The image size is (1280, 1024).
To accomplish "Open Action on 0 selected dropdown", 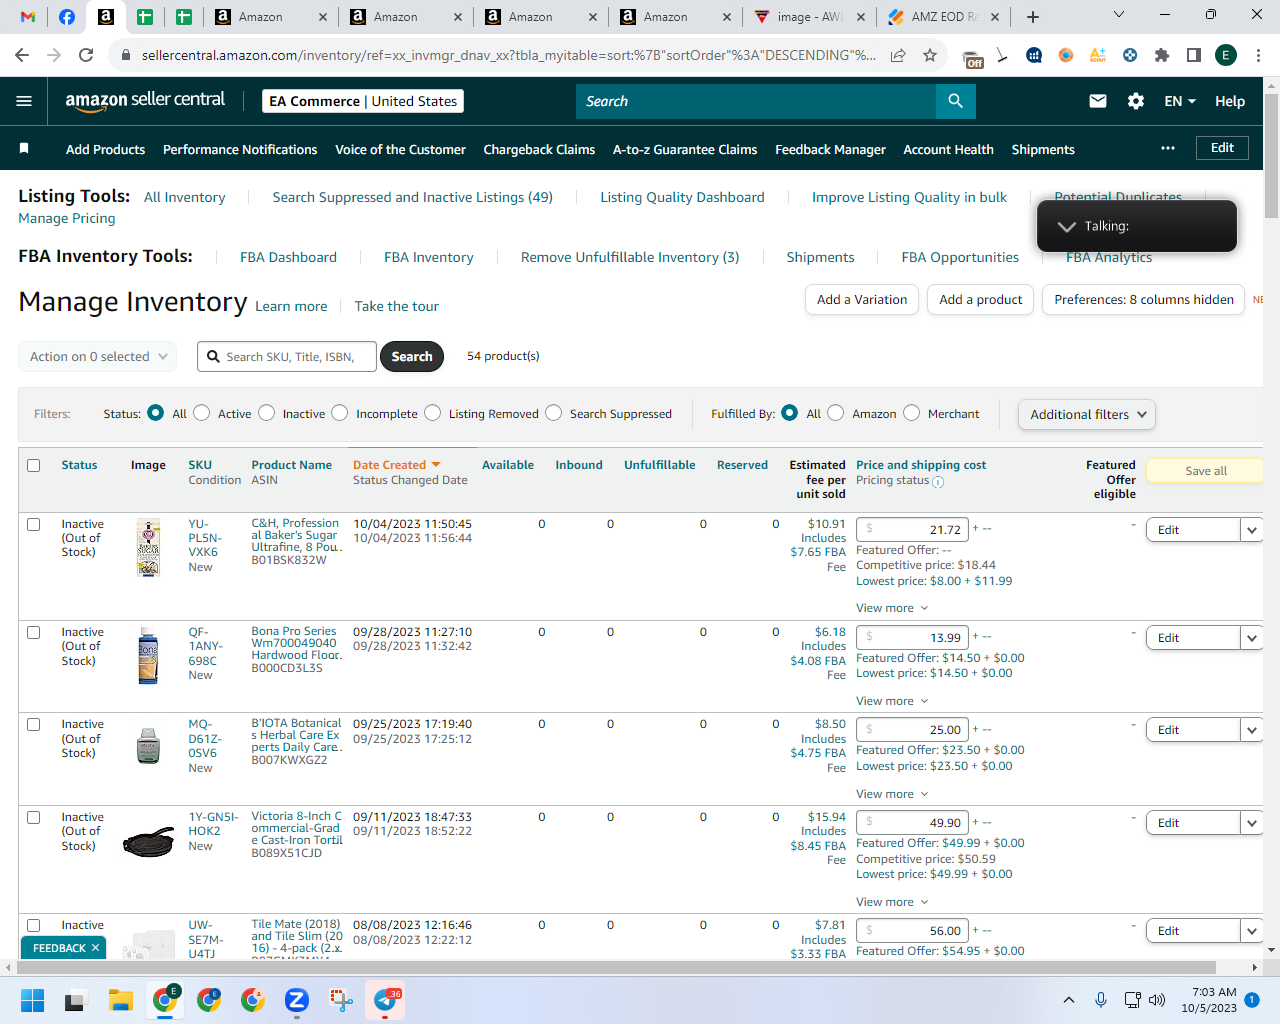I will [x=98, y=356].
